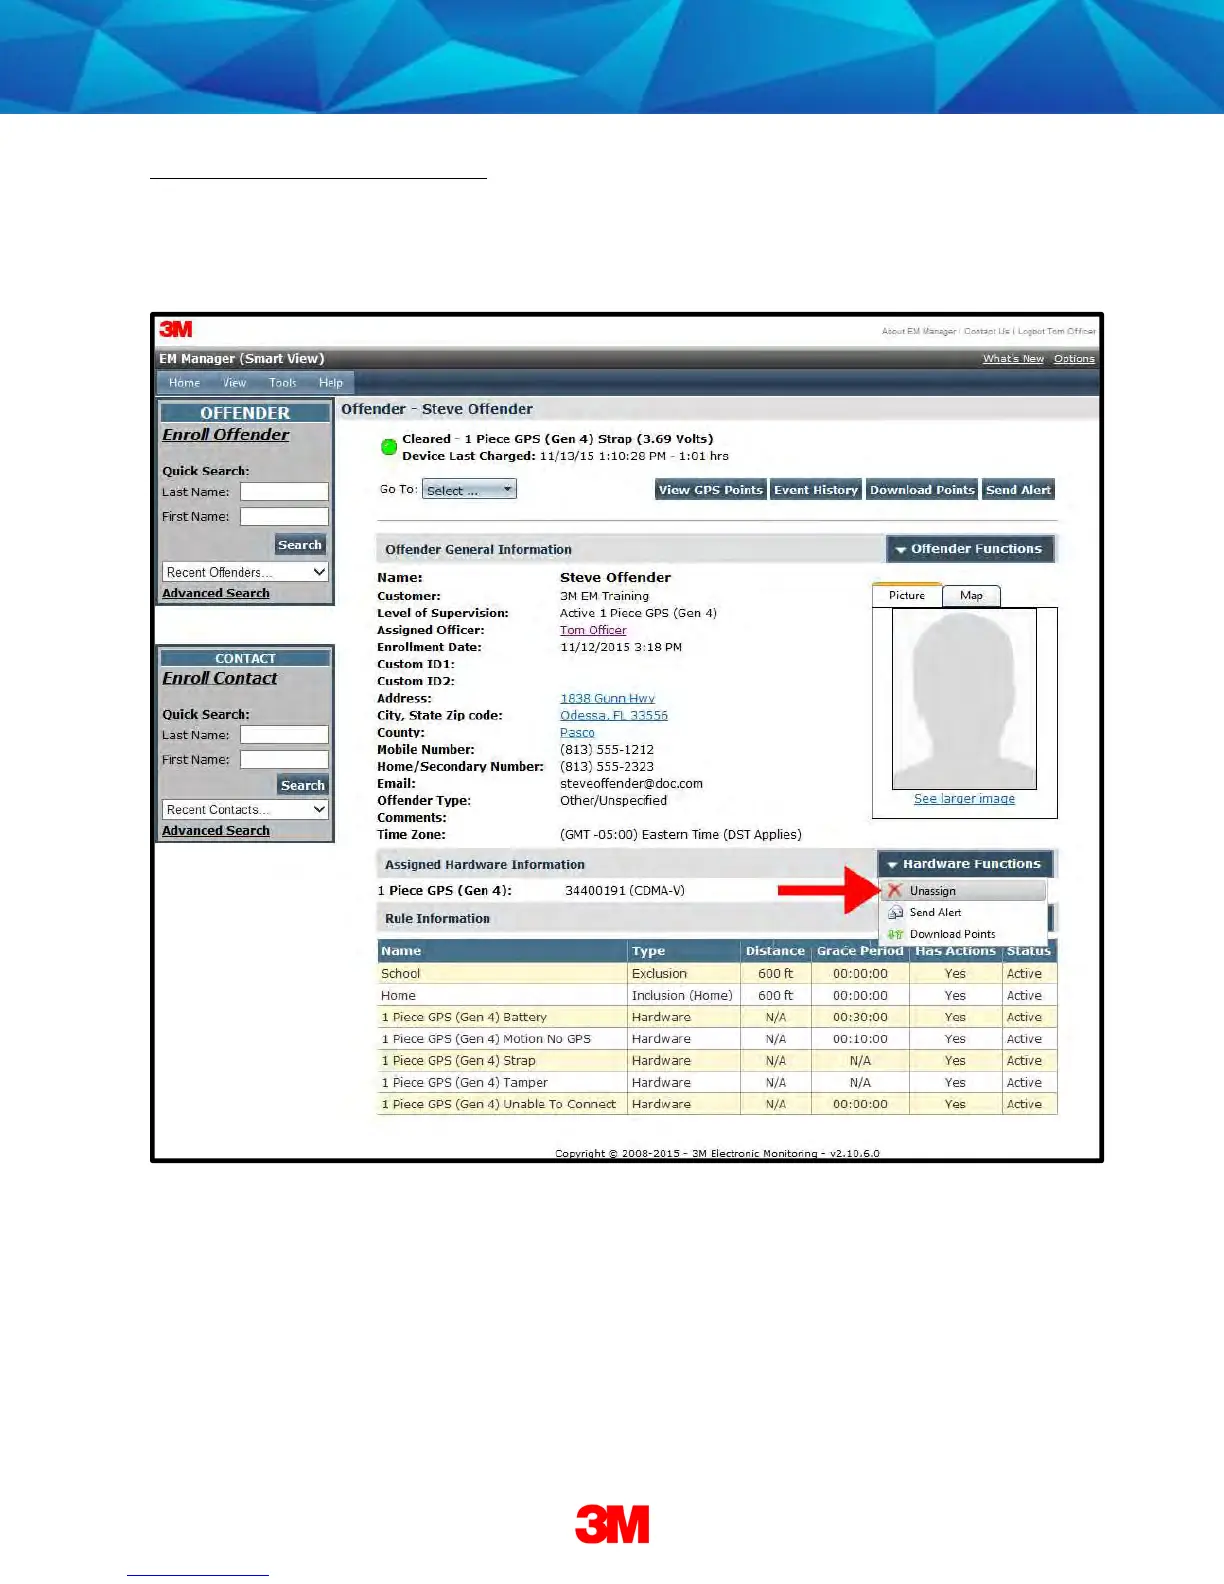Focus the Offender First Name field
Image resolution: width=1224 pixels, height=1584 pixels.
point(284,516)
